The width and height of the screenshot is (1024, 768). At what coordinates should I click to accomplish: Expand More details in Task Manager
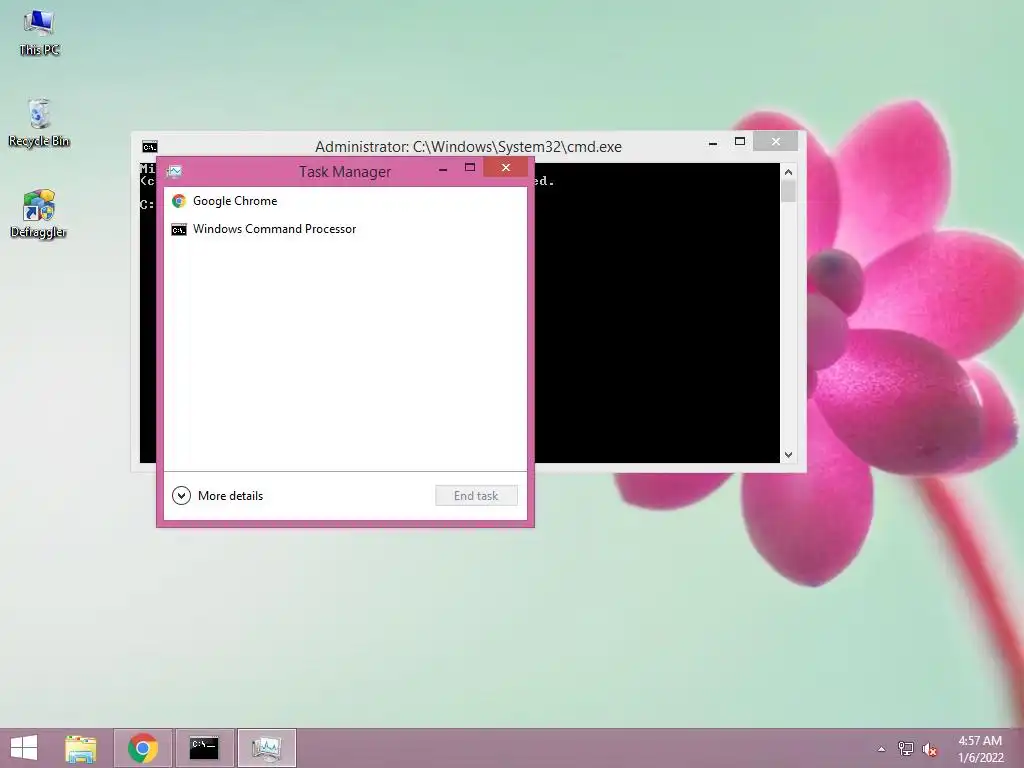pyautogui.click(x=217, y=496)
